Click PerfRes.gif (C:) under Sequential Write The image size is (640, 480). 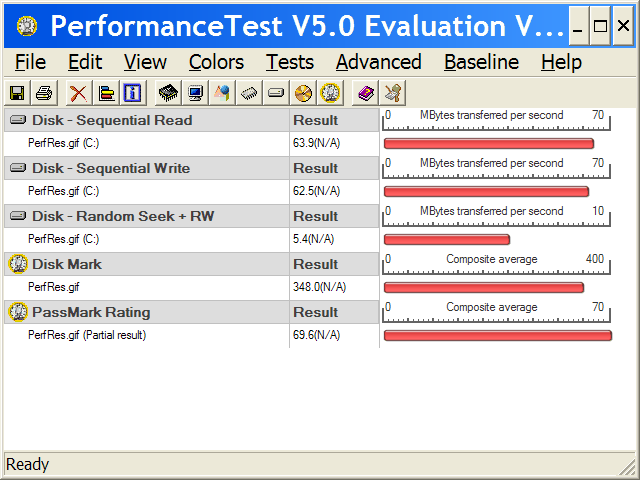click(63, 191)
